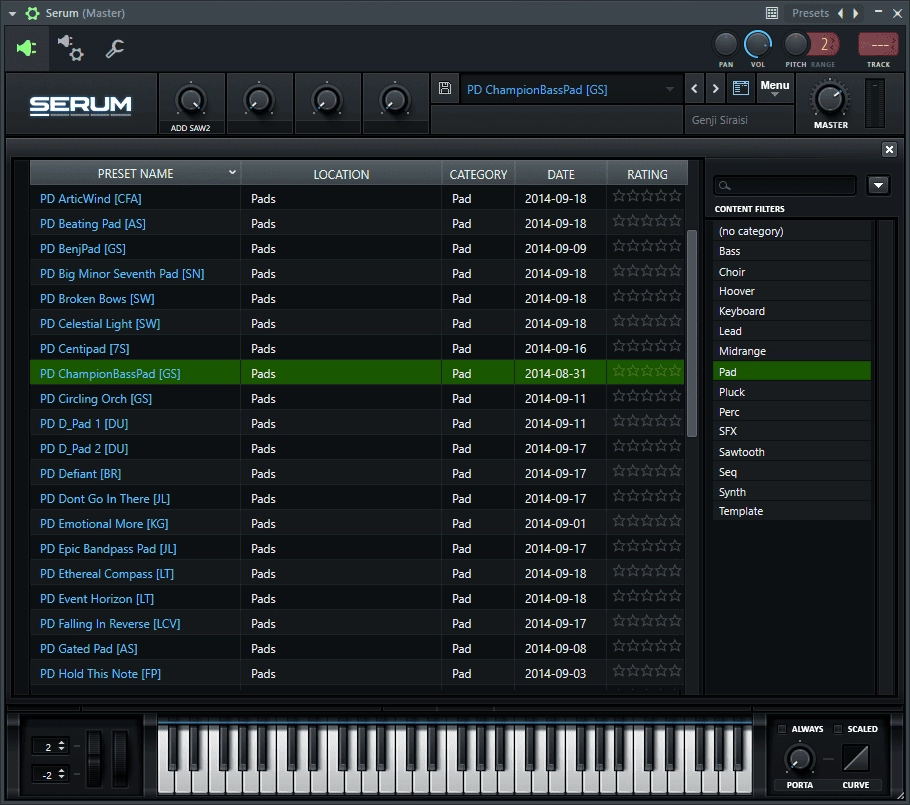Screen dimensions: 910x805
Task: Click author name Genji Siraisi
Action: click(x=720, y=120)
